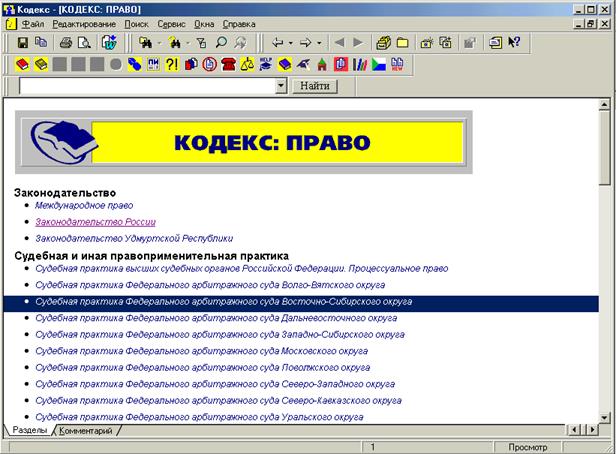Click the HELP graduation cap icon

(266, 64)
